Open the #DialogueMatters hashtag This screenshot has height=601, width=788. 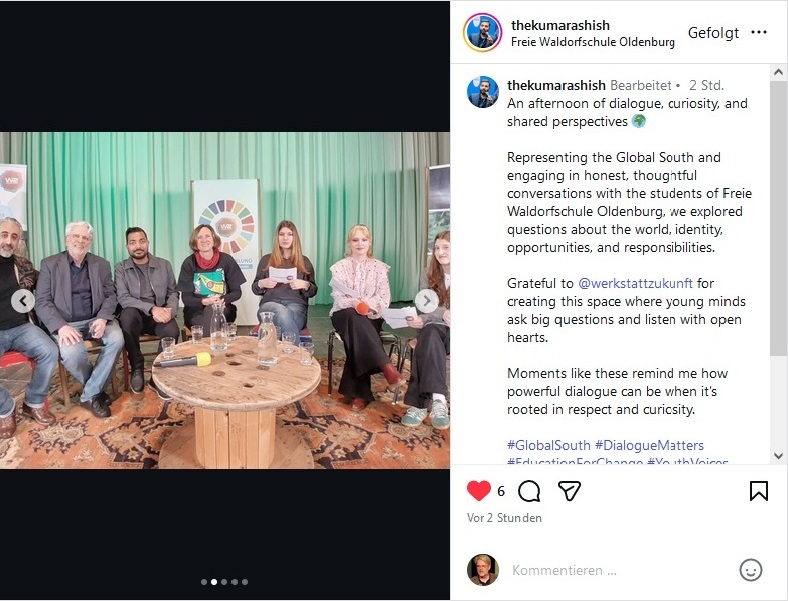(649, 445)
